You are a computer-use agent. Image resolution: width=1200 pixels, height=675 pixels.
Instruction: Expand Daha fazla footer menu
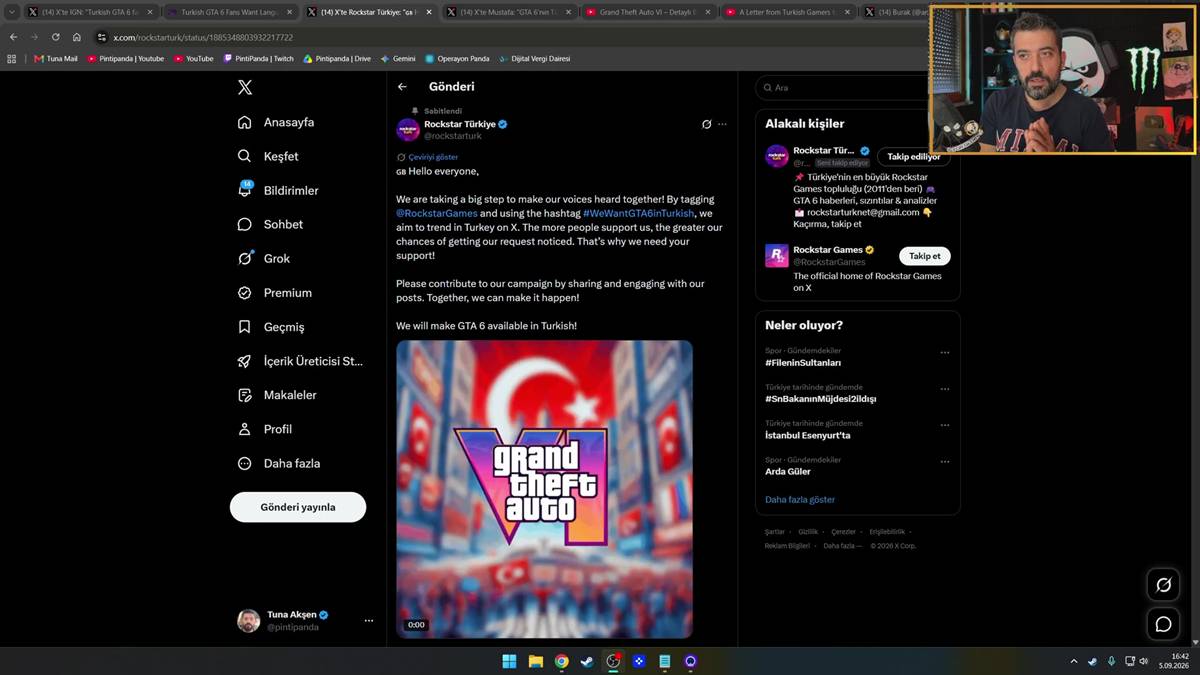840,546
